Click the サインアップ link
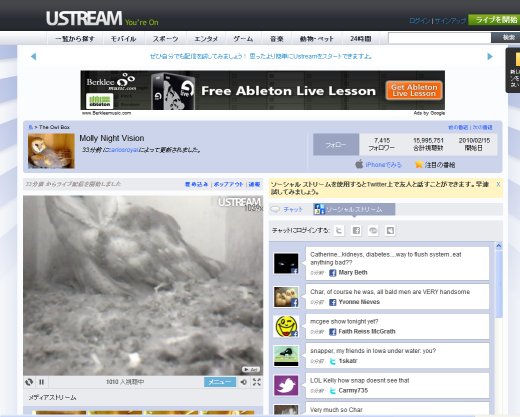The image size is (520, 417). [x=450, y=21]
